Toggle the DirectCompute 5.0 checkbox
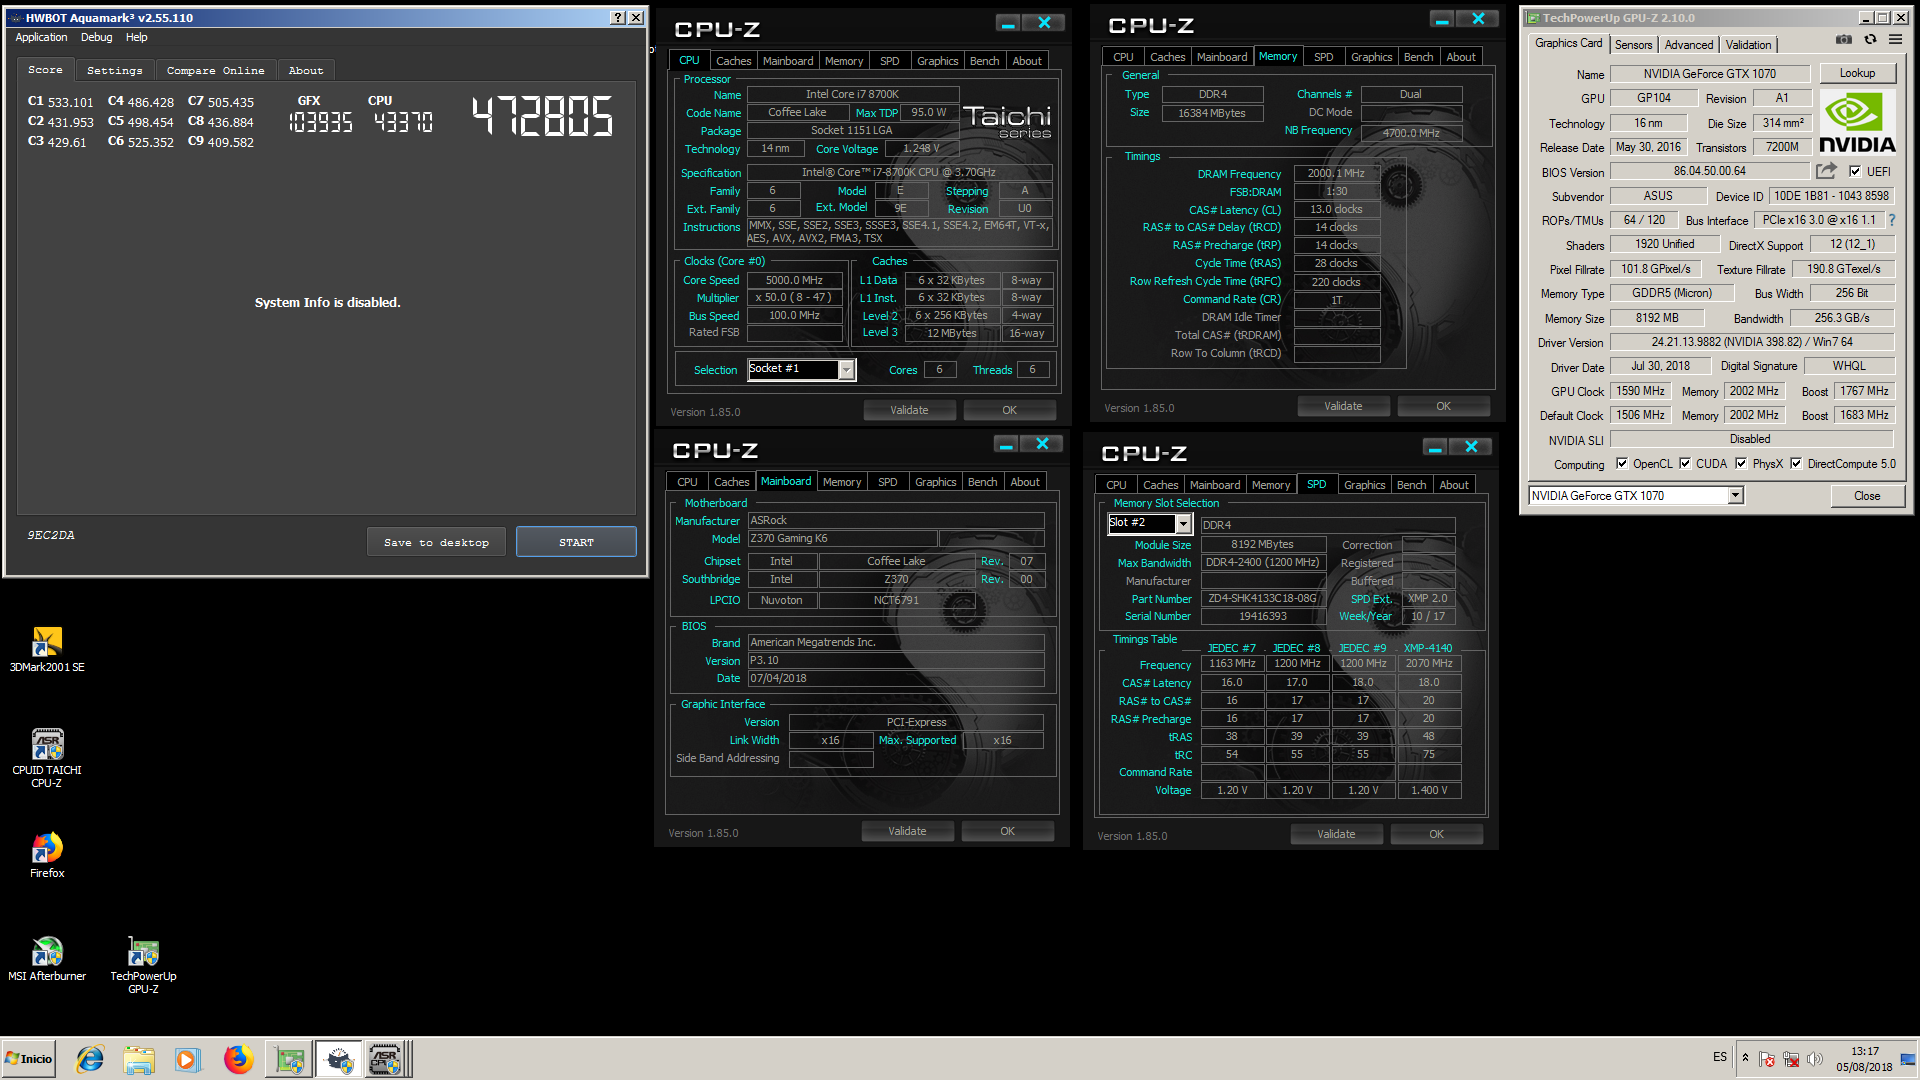The image size is (1920, 1080). 1796,464
